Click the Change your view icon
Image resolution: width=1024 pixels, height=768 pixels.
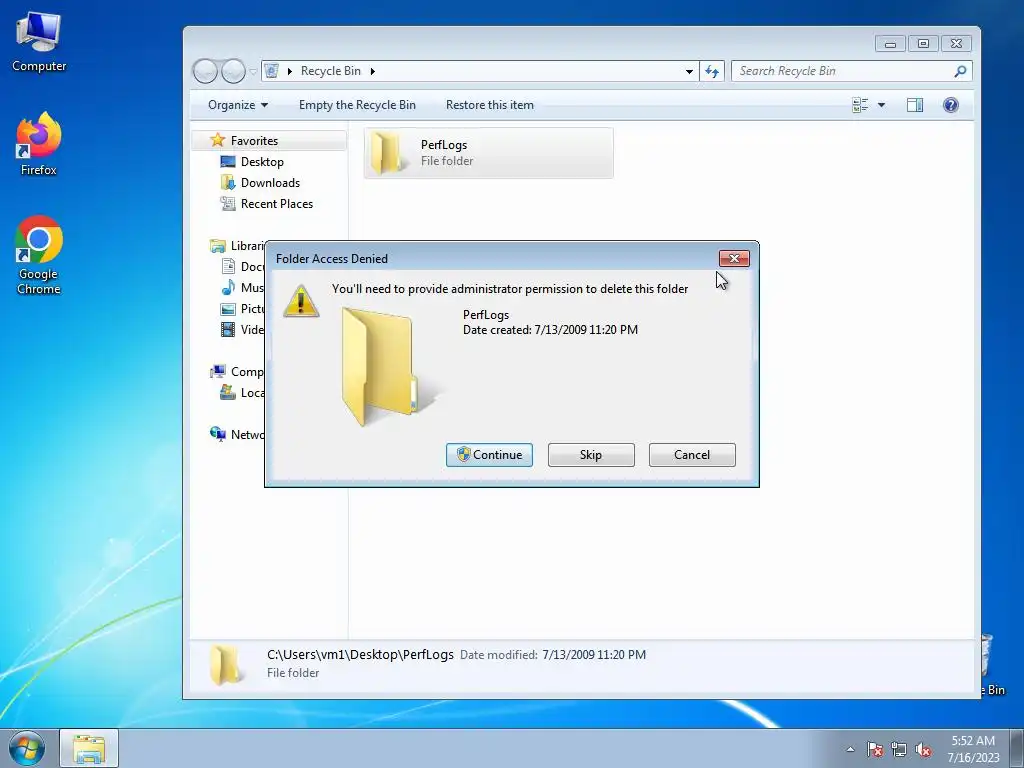tap(860, 105)
